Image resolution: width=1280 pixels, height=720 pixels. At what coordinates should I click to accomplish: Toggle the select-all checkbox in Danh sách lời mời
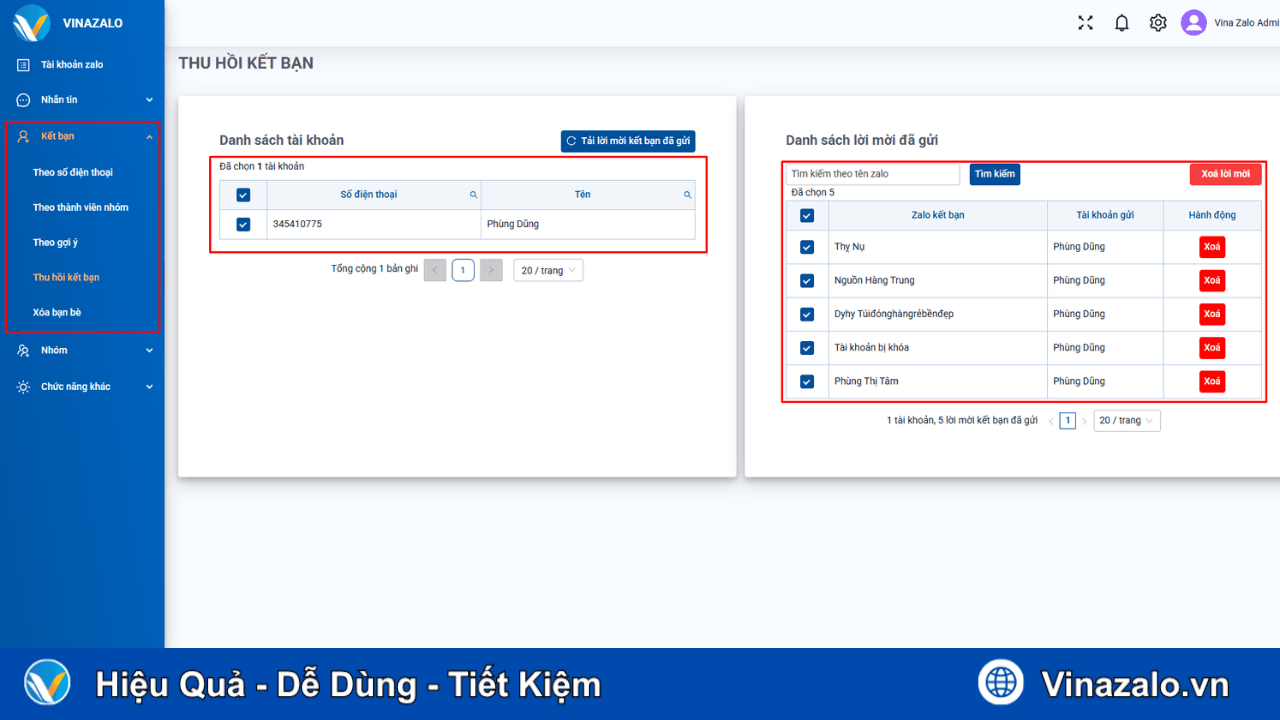pyautogui.click(x=807, y=214)
